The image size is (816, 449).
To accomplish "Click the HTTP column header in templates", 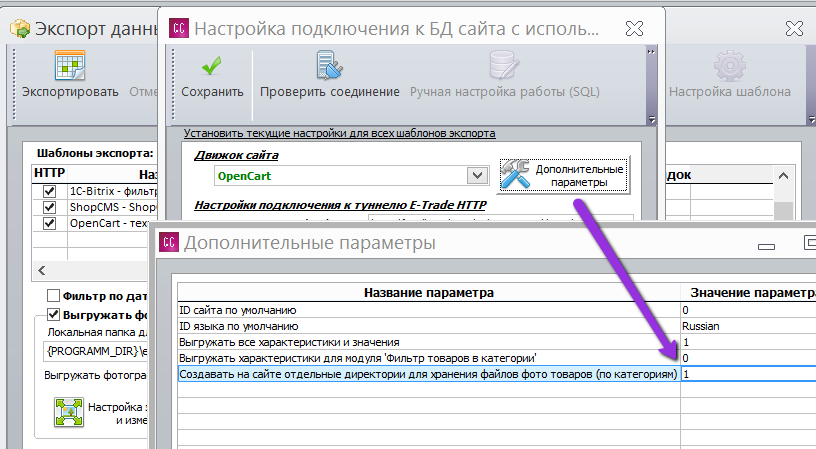I will (49, 173).
